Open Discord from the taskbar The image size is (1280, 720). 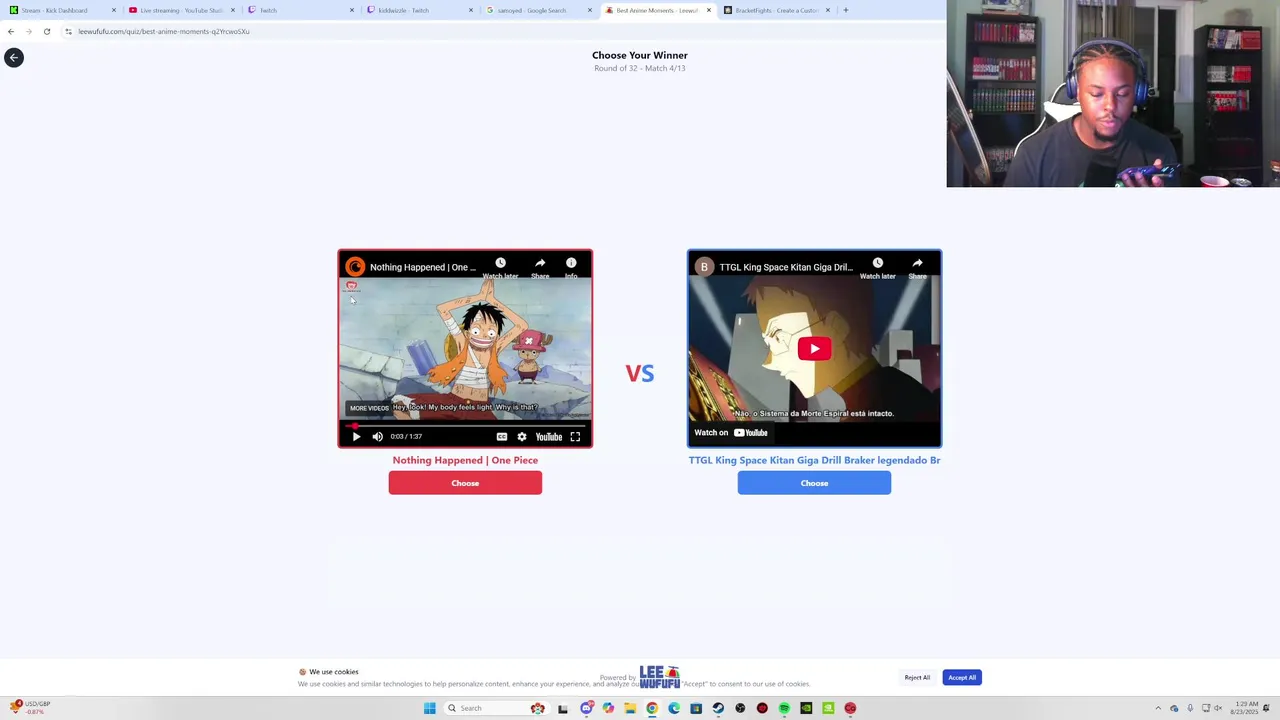point(586,708)
